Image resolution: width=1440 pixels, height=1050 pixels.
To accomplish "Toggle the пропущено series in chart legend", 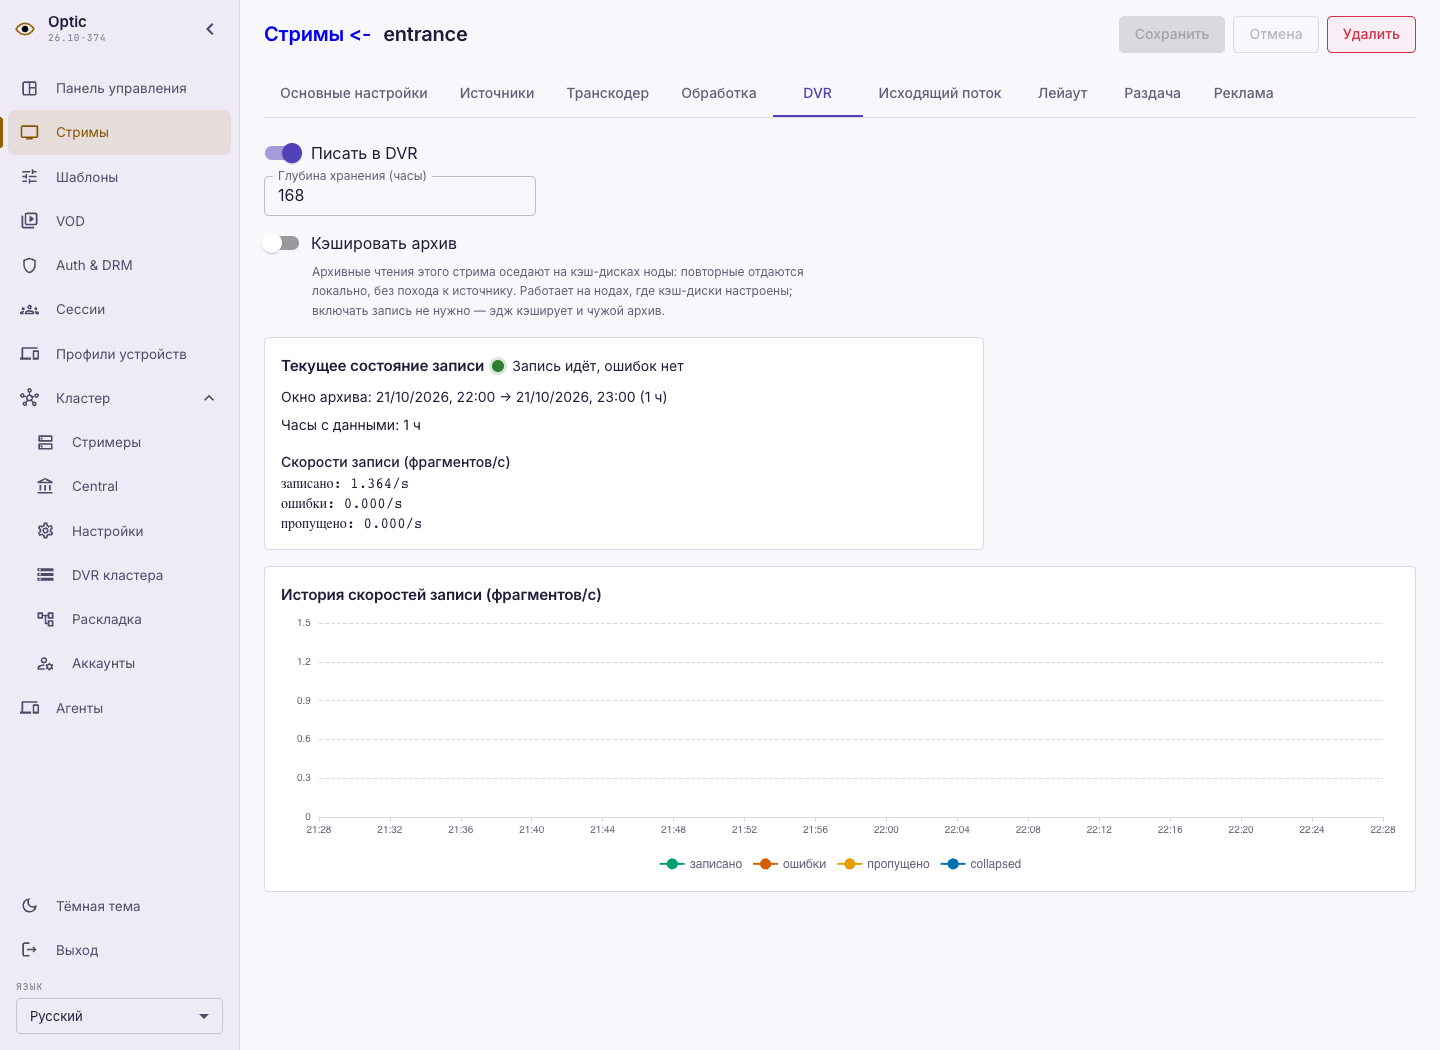I will 884,864.
